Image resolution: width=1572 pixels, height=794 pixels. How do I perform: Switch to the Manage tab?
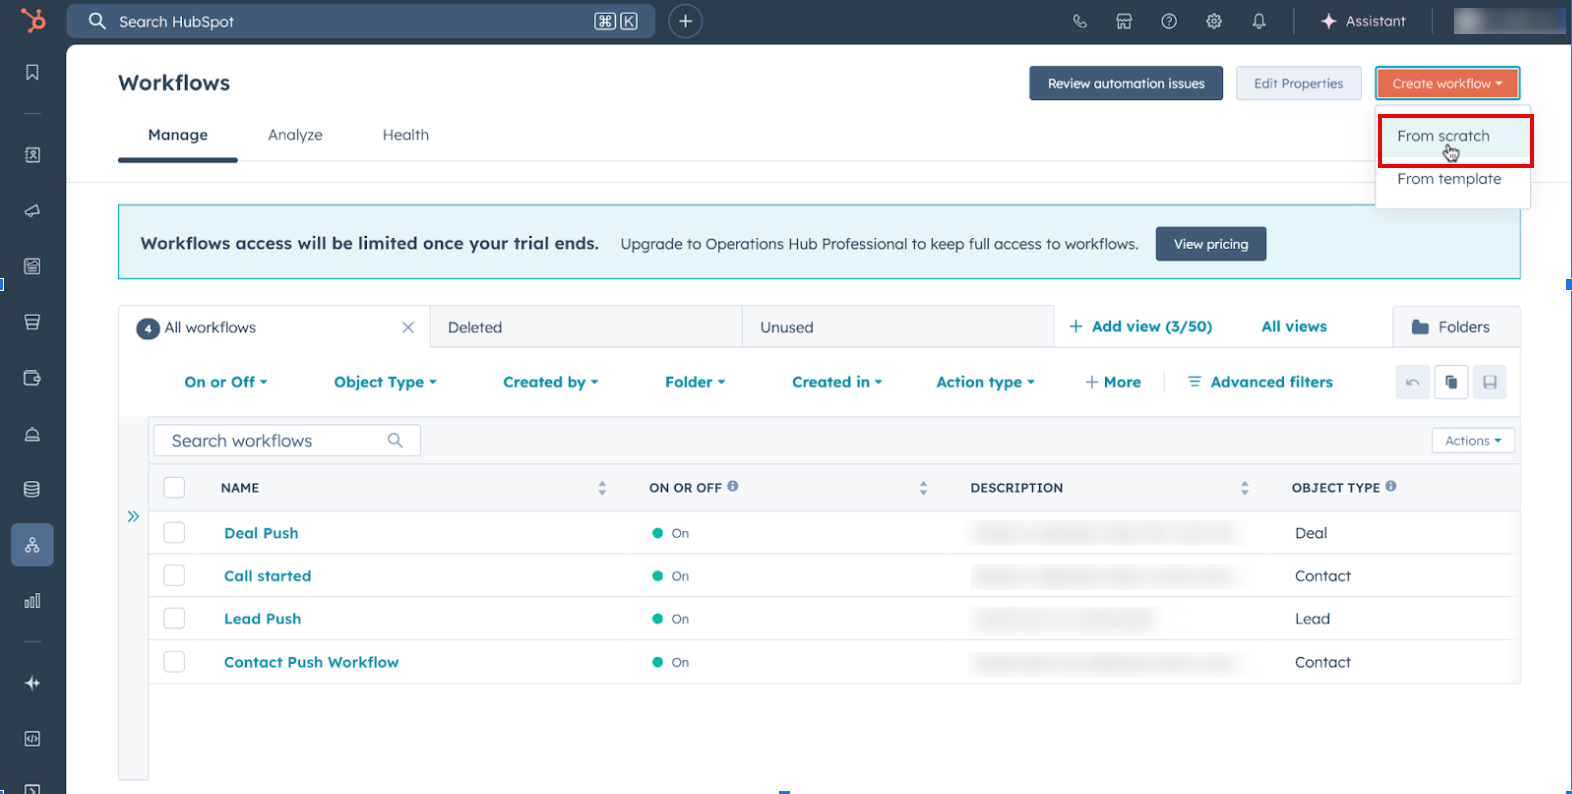pyautogui.click(x=178, y=135)
